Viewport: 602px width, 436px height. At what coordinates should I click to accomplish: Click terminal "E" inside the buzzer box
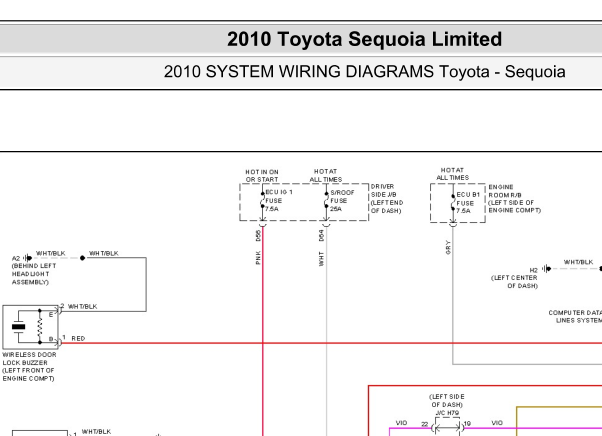tap(51, 315)
